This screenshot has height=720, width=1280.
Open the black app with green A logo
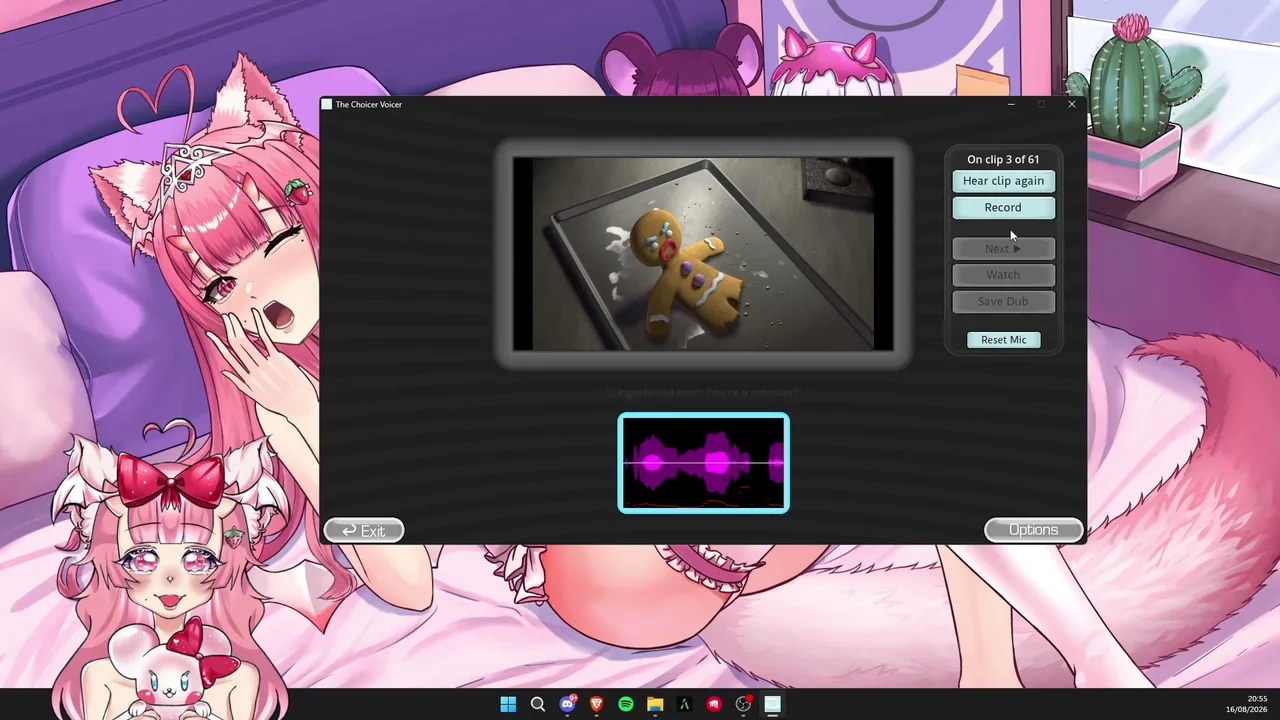[685, 704]
